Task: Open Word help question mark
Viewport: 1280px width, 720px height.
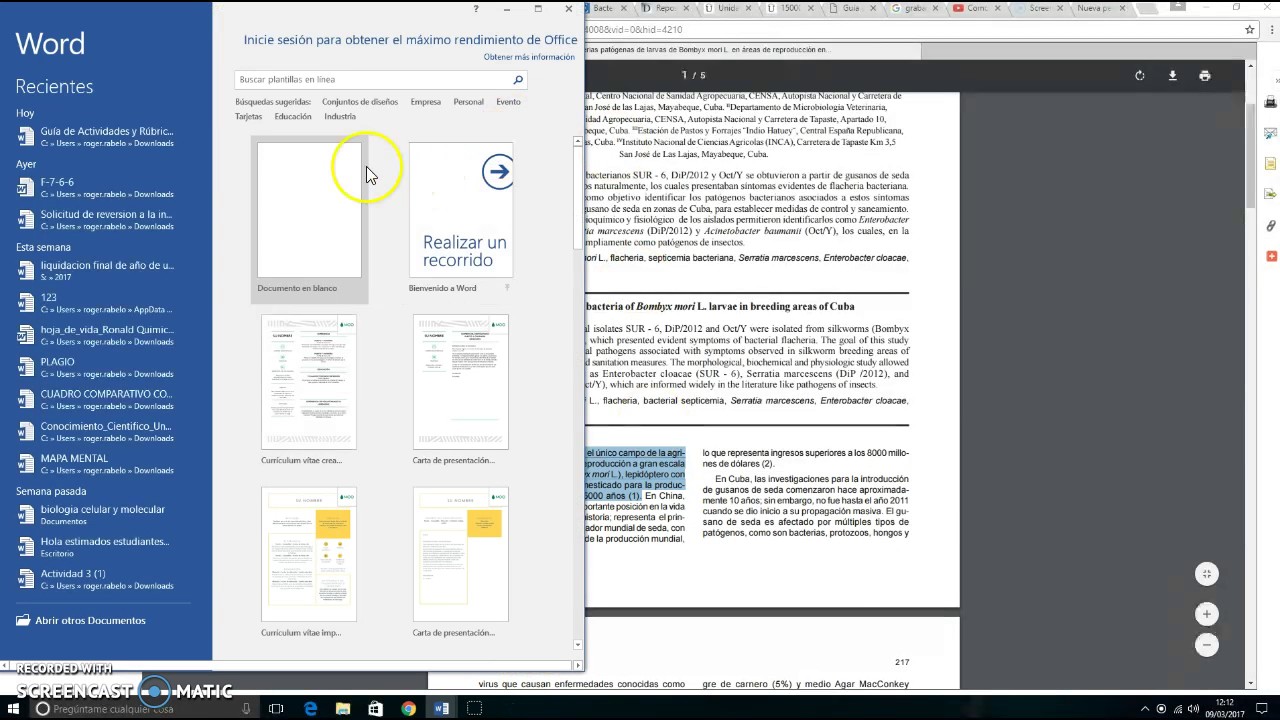Action: pyautogui.click(x=476, y=9)
